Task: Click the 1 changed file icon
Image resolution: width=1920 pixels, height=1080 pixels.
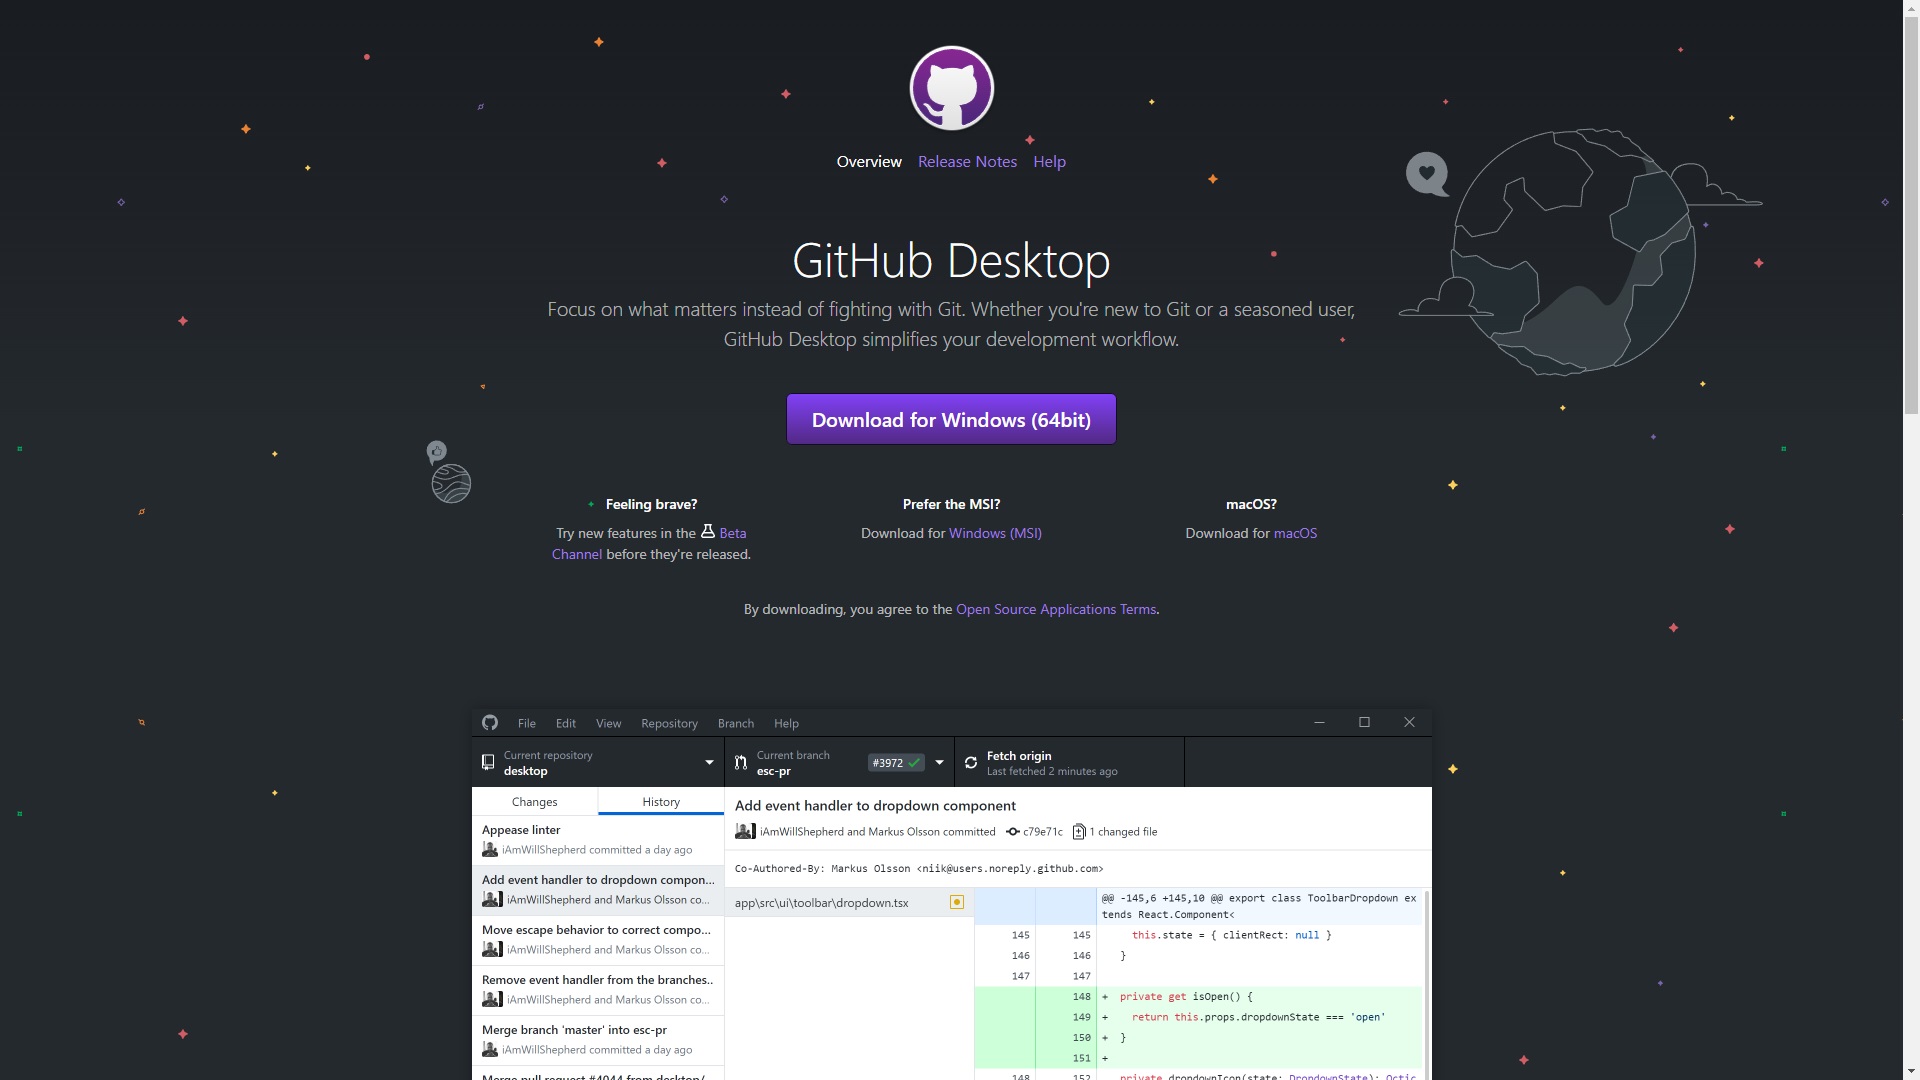Action: (x=1079, y=832)
